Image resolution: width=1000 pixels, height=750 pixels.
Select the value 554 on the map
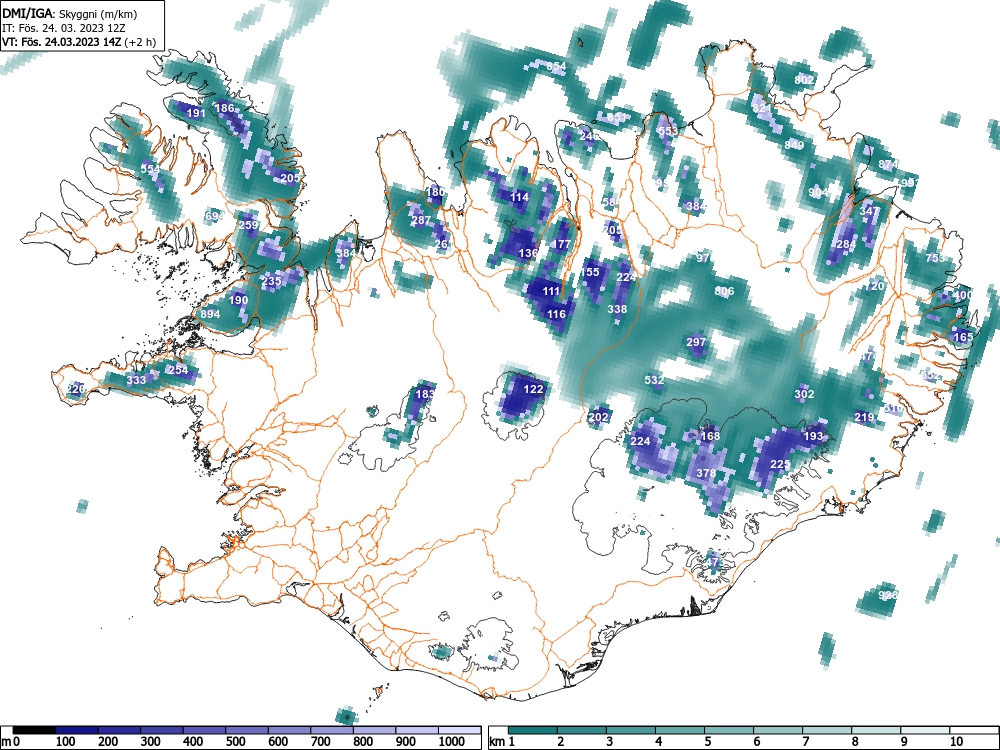point(151,169)
